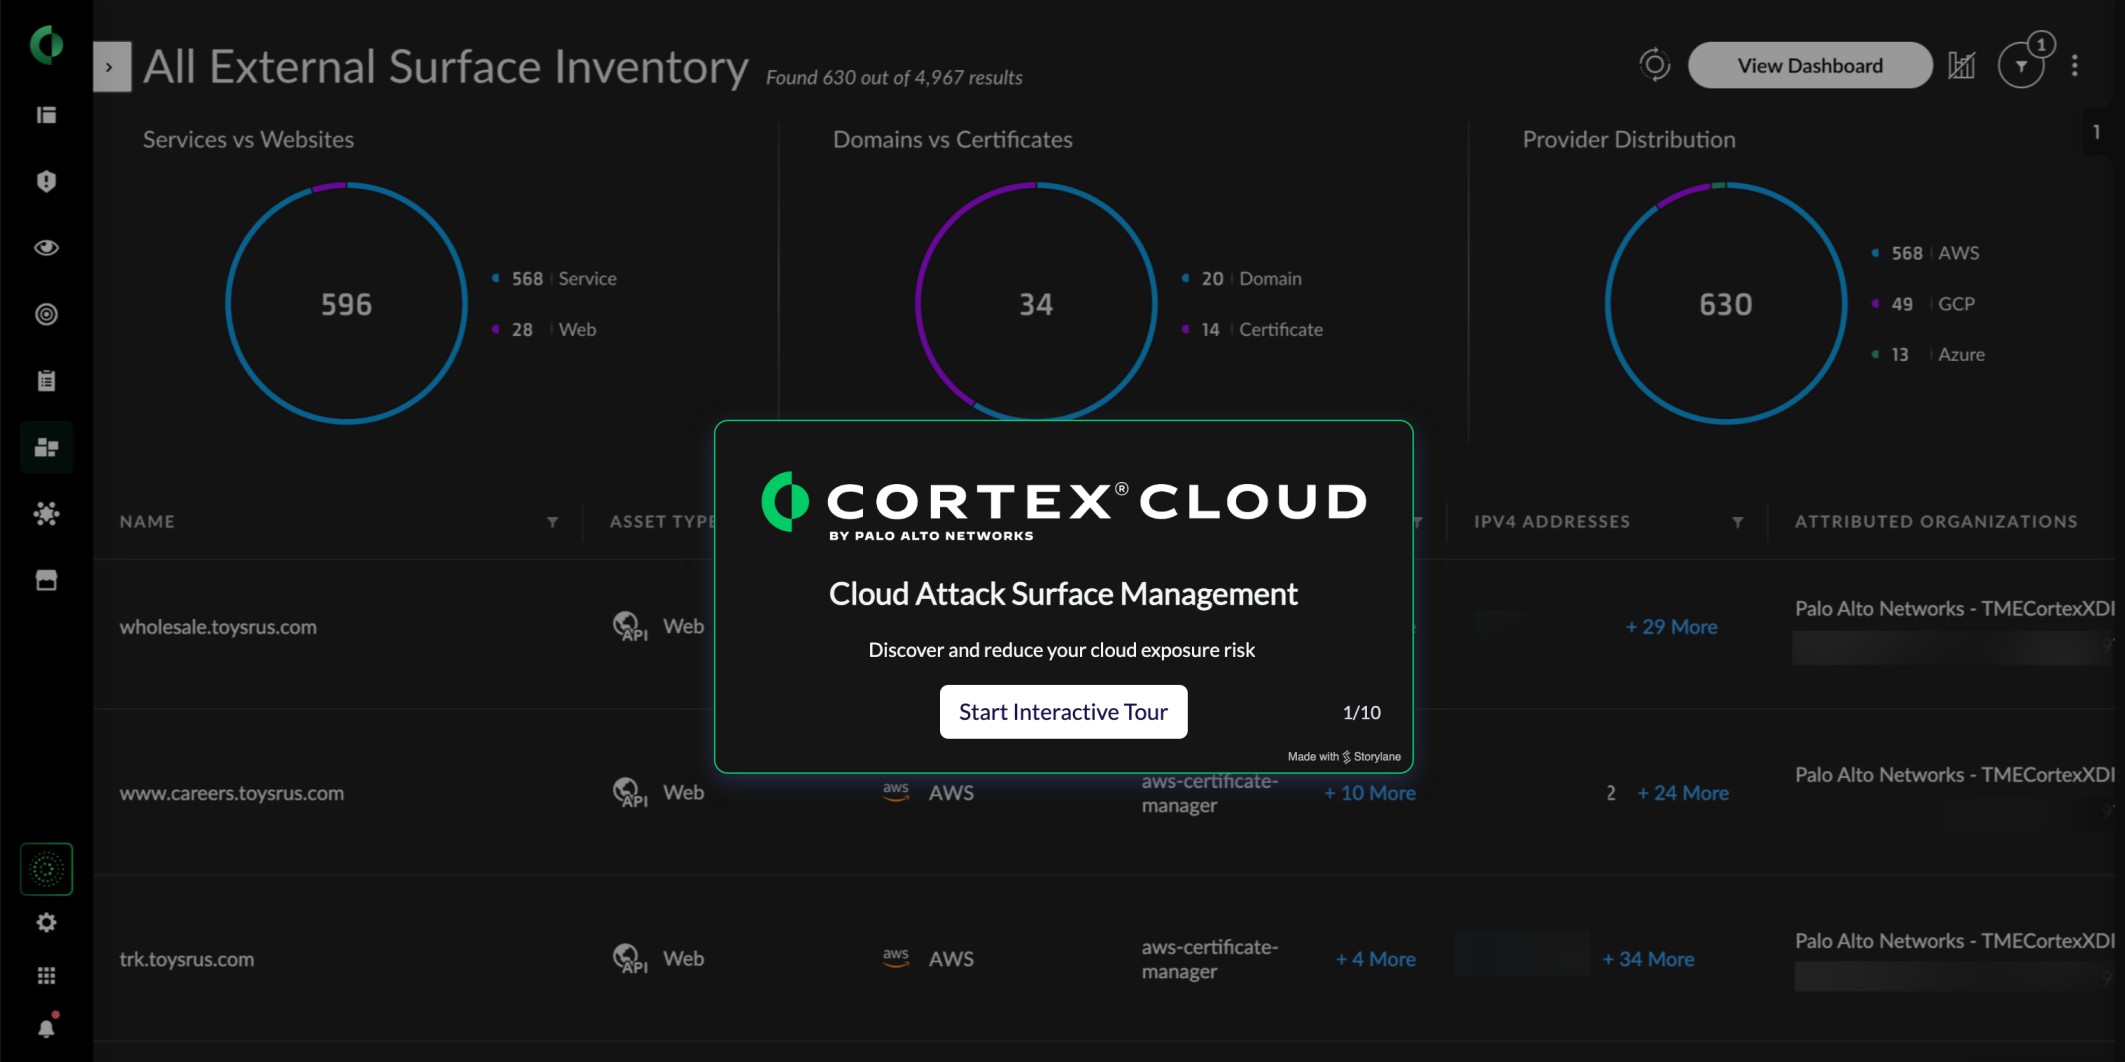Expand + 4 More for trk.toysrus.com

click(x=1375, y=958)
